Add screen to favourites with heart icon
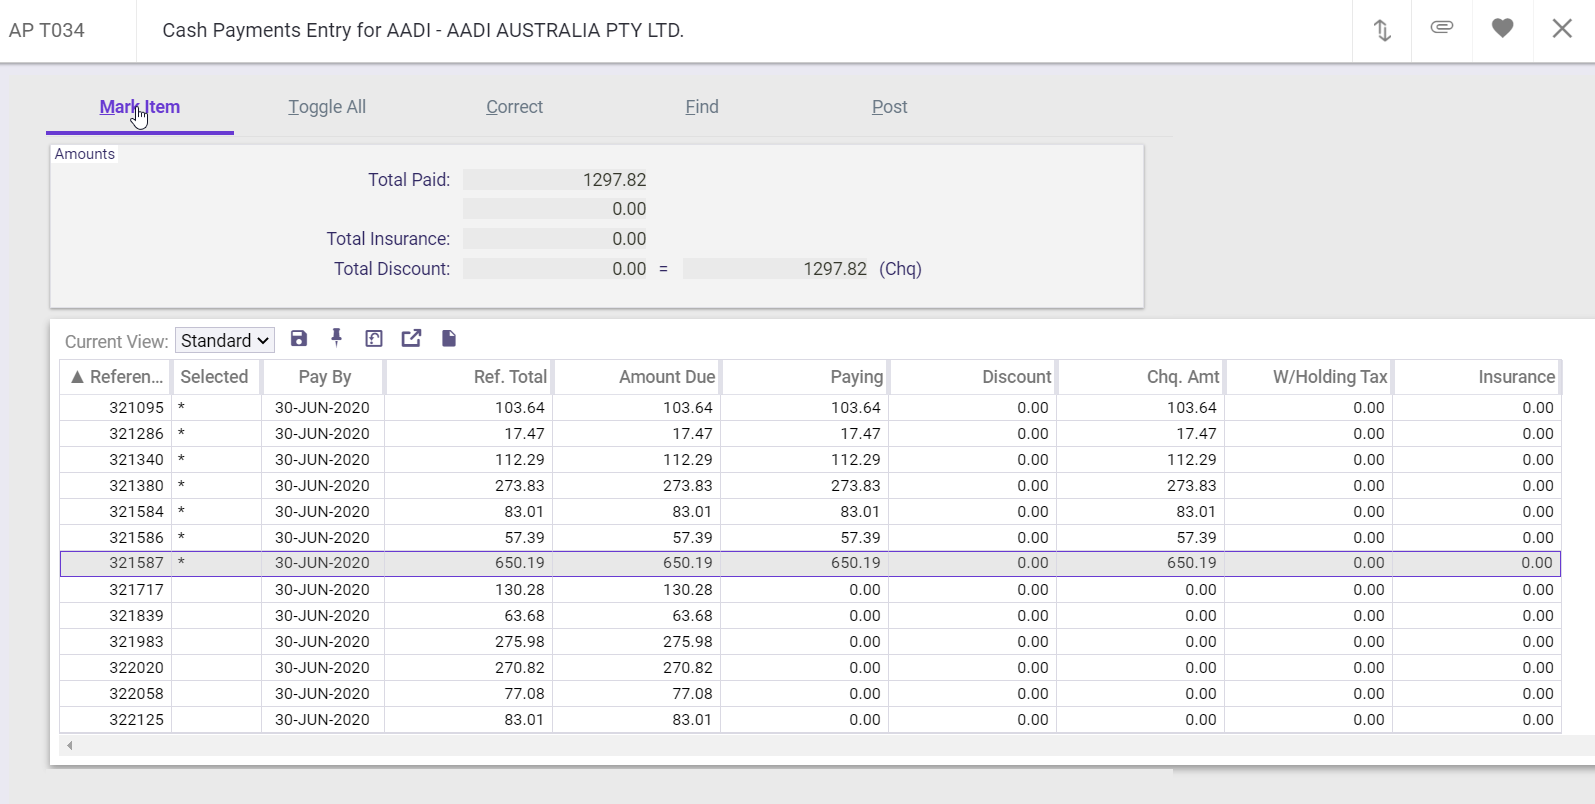 [x=1502, y=28]
